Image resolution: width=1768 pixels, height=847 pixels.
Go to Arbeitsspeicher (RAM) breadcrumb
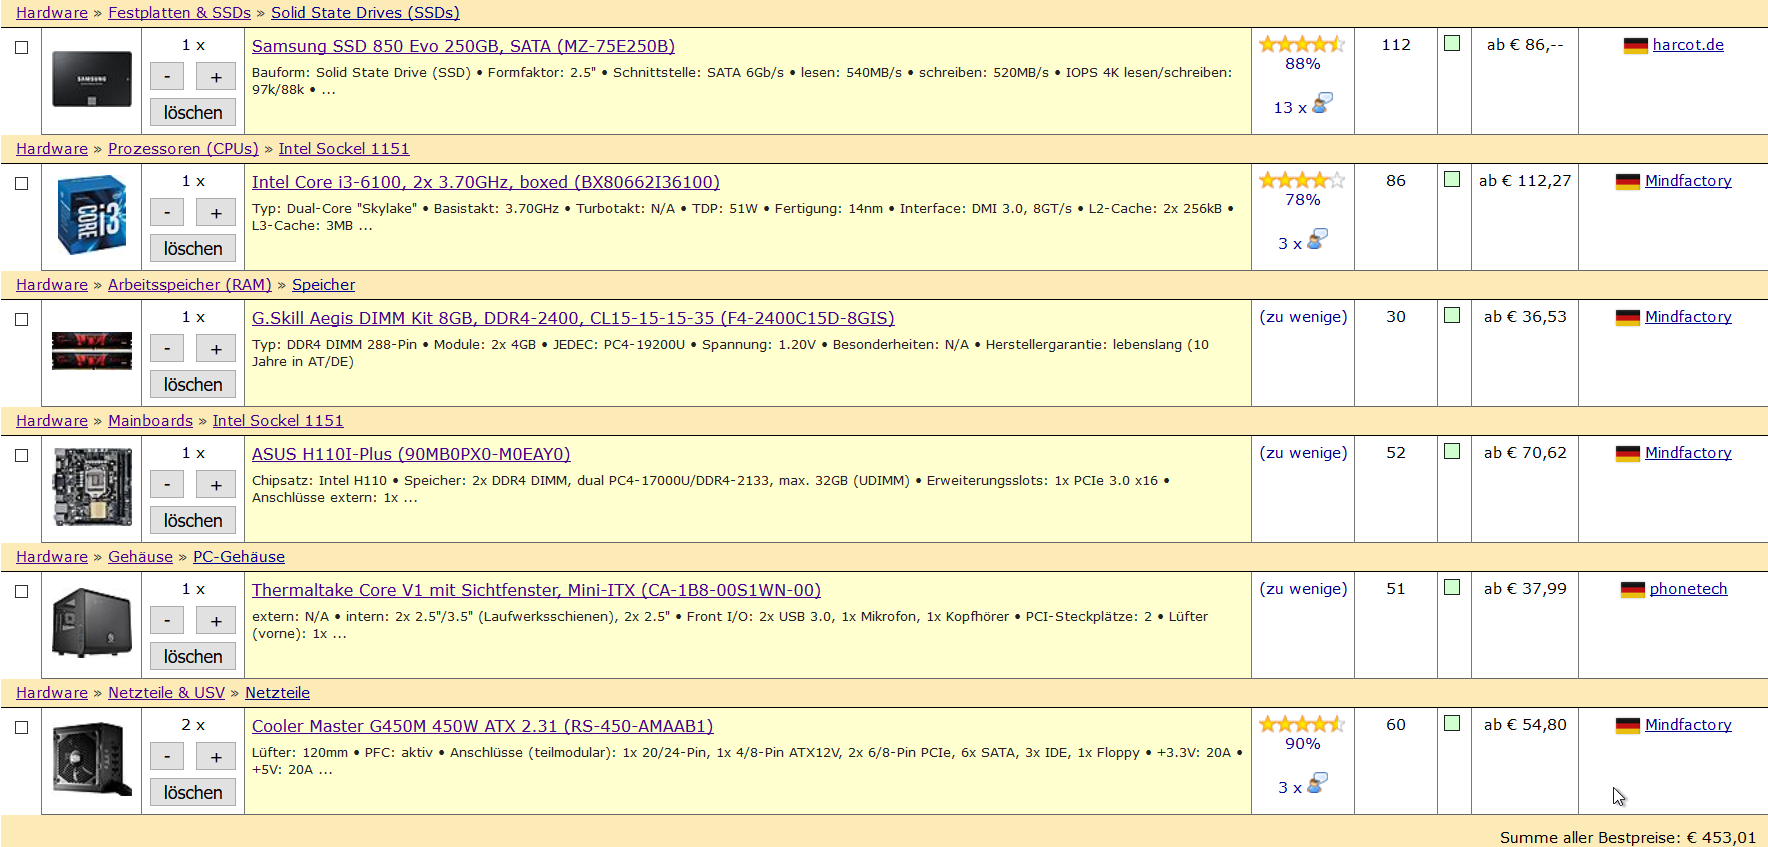(190, 285)
